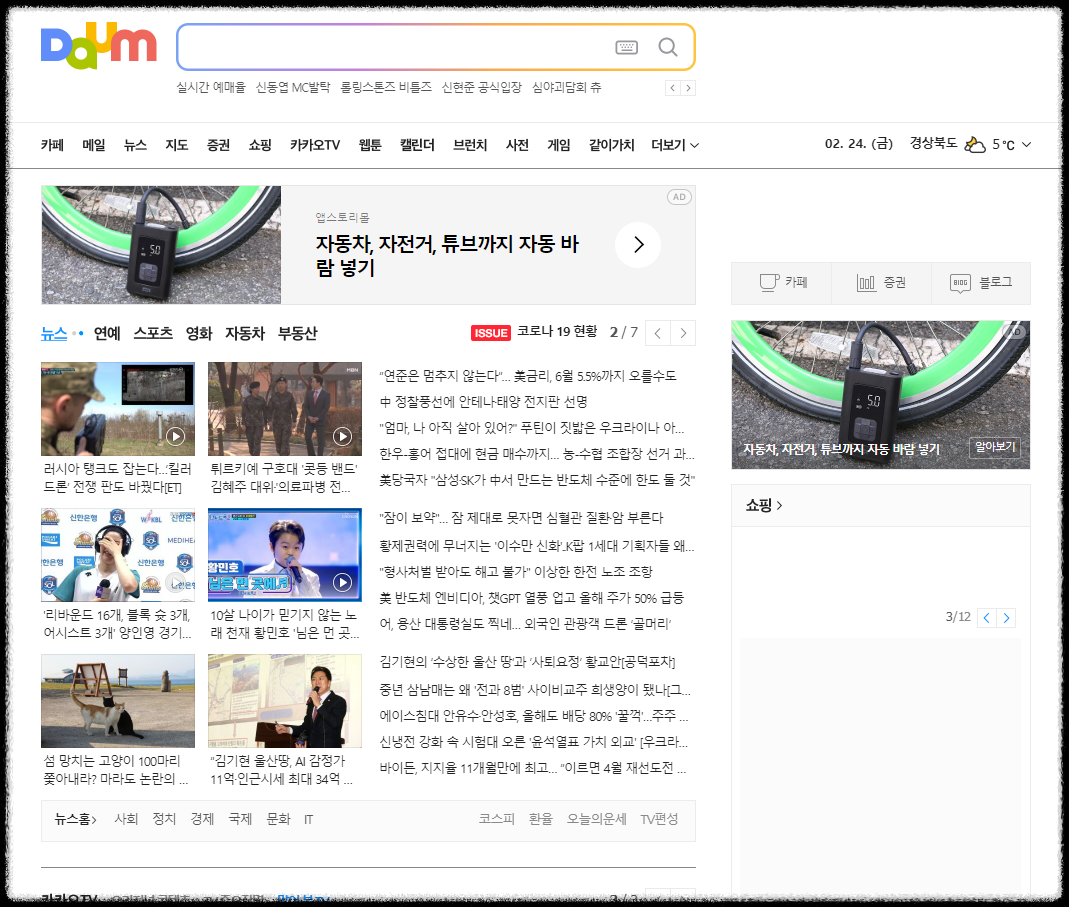Go to next news page arrow

click(683, 333)
